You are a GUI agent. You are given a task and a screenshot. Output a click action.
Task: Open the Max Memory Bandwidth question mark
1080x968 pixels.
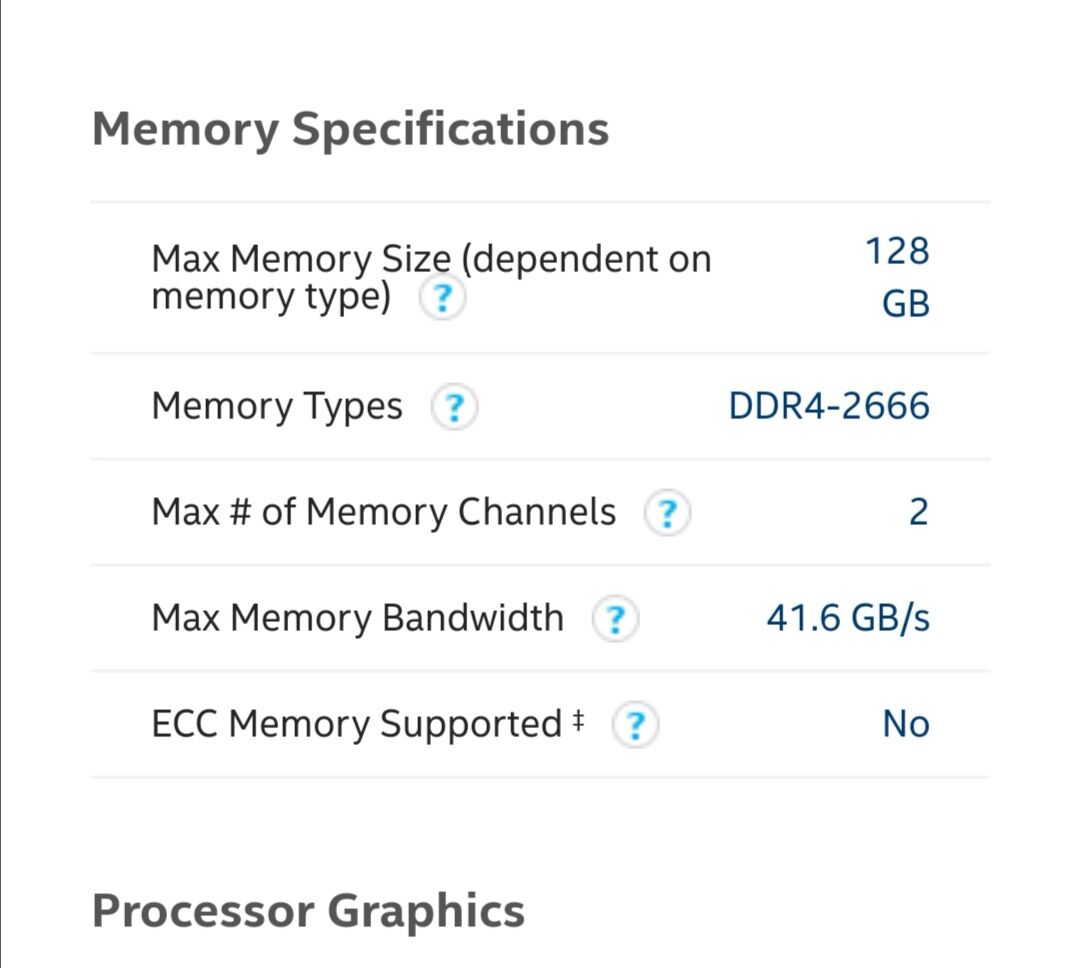coord(615,619)
